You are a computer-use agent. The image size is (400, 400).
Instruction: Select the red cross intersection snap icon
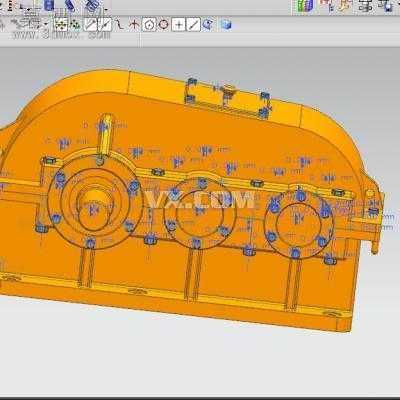coord(134,25)
